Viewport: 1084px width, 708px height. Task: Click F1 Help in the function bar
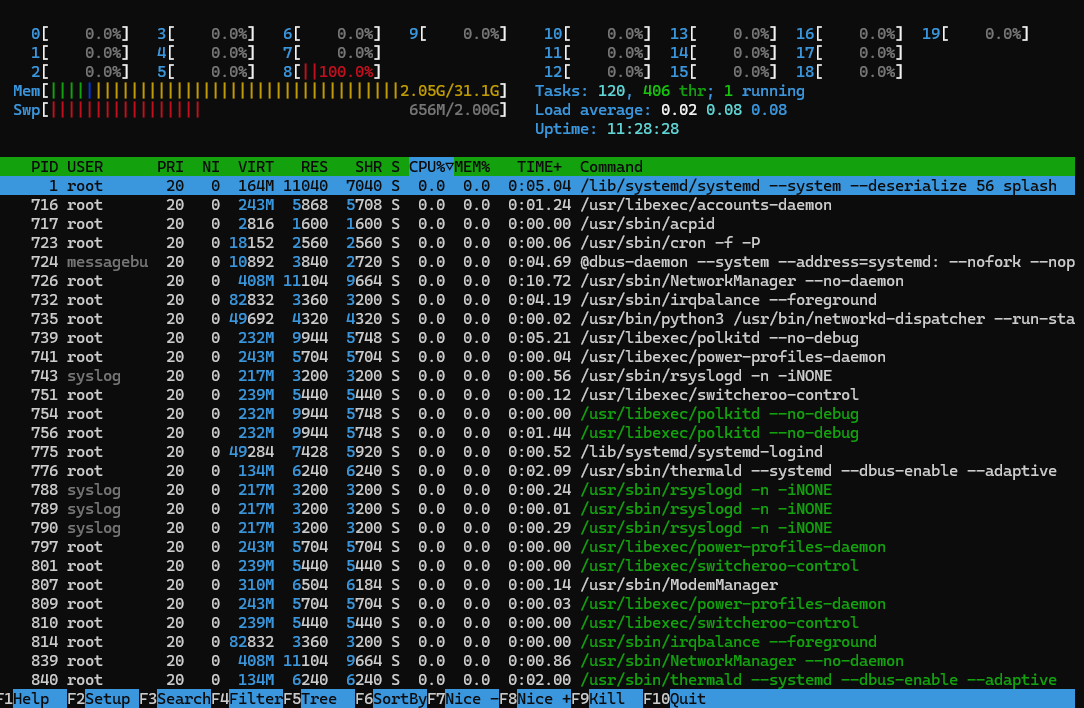25,698
